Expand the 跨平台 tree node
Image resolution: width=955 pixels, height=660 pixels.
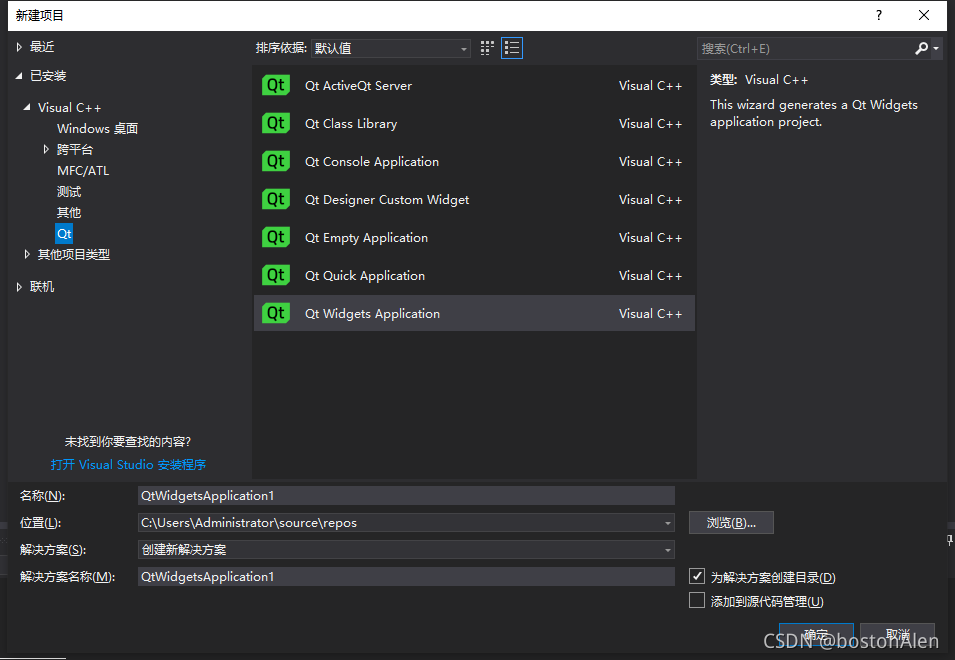[x=46, y=149]
